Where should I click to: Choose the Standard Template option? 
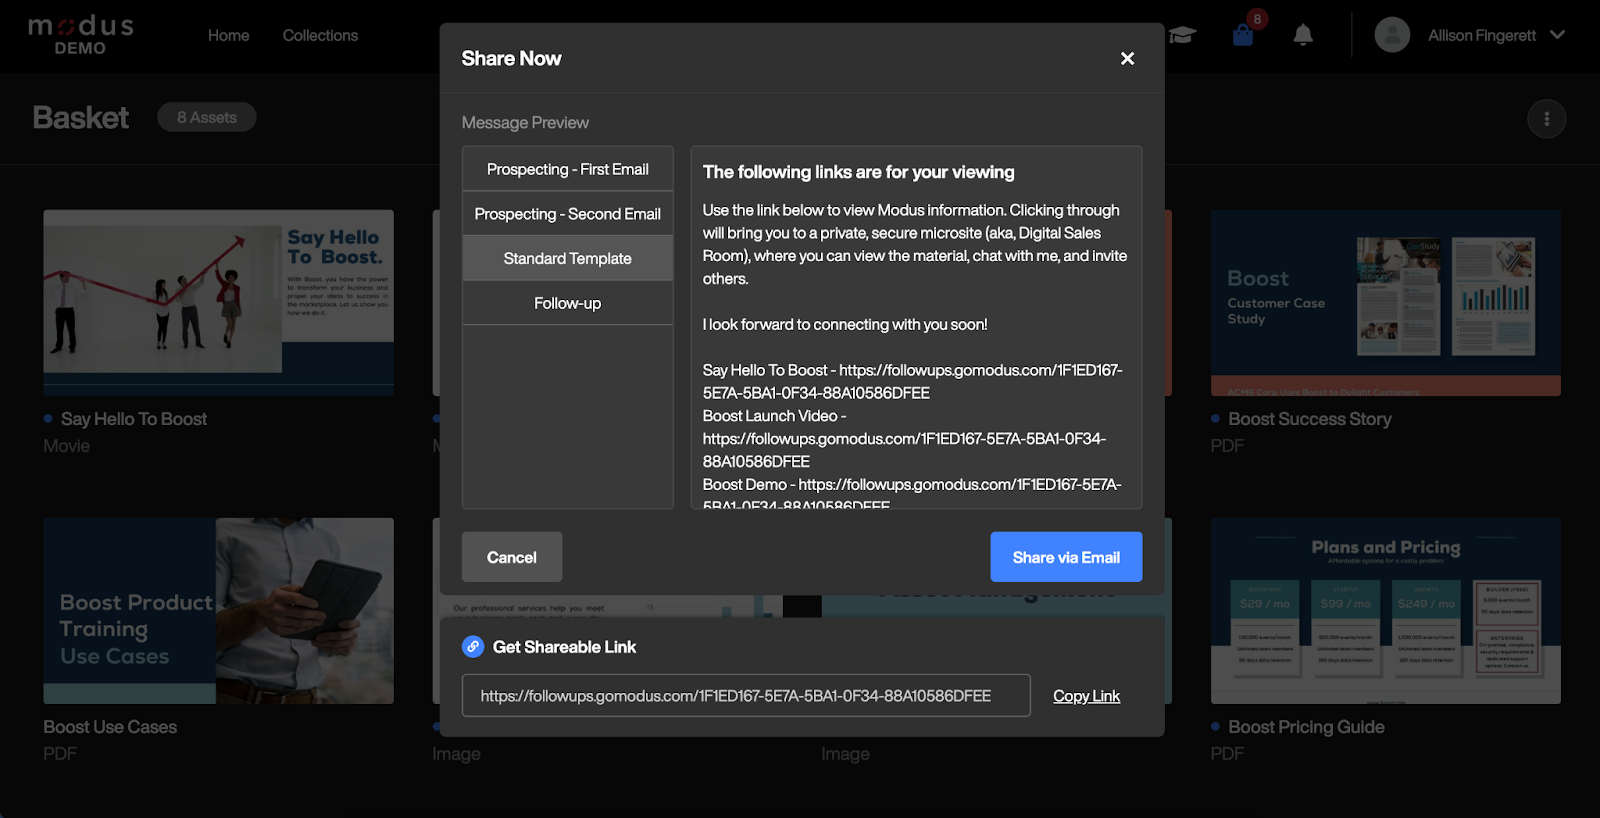[567, 259]
